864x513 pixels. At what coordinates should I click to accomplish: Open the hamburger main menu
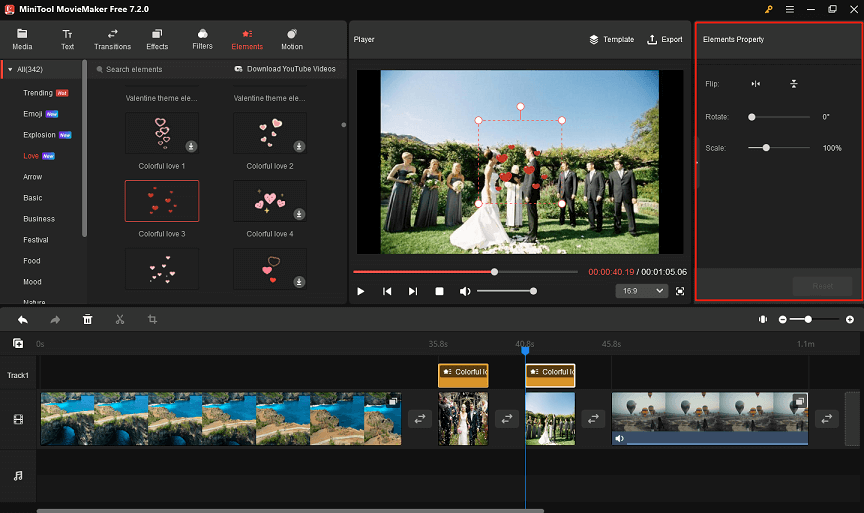(x=790, y=9)
